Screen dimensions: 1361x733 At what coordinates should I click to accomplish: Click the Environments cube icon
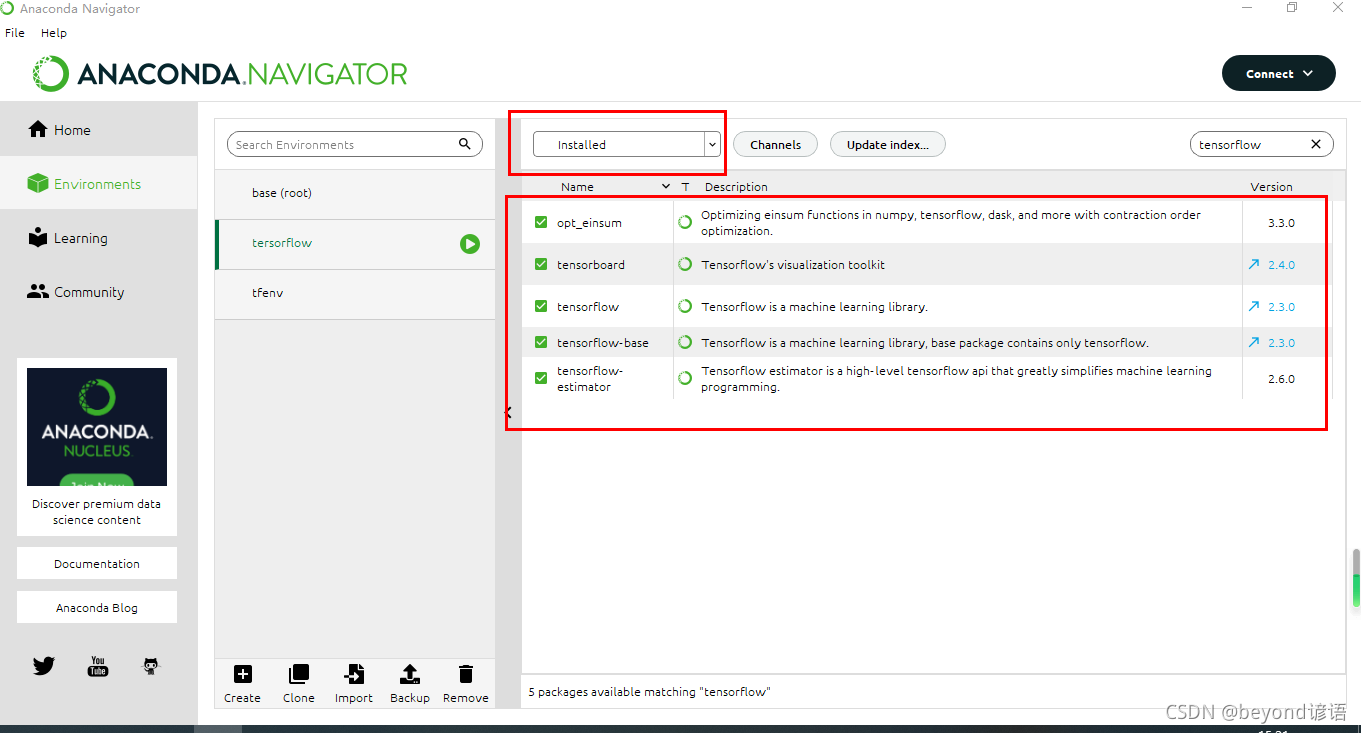38,184
